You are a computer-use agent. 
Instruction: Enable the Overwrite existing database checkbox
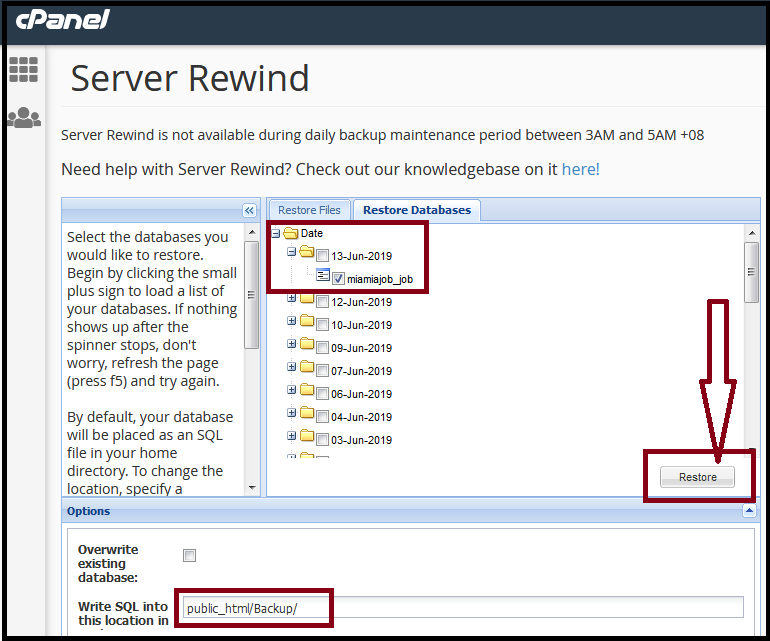pos(189,556)
